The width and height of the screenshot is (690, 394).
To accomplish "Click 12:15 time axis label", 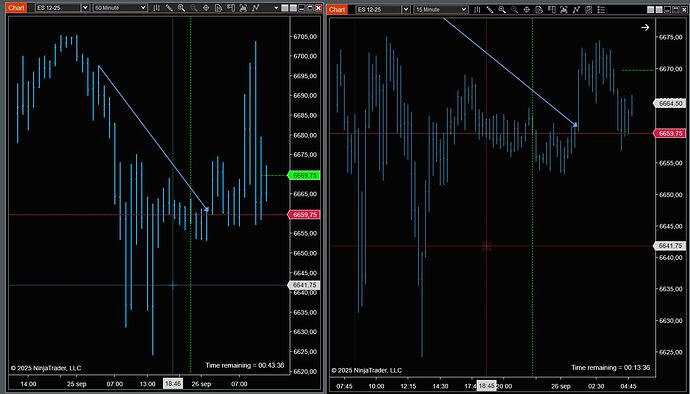I will point(408,386).
